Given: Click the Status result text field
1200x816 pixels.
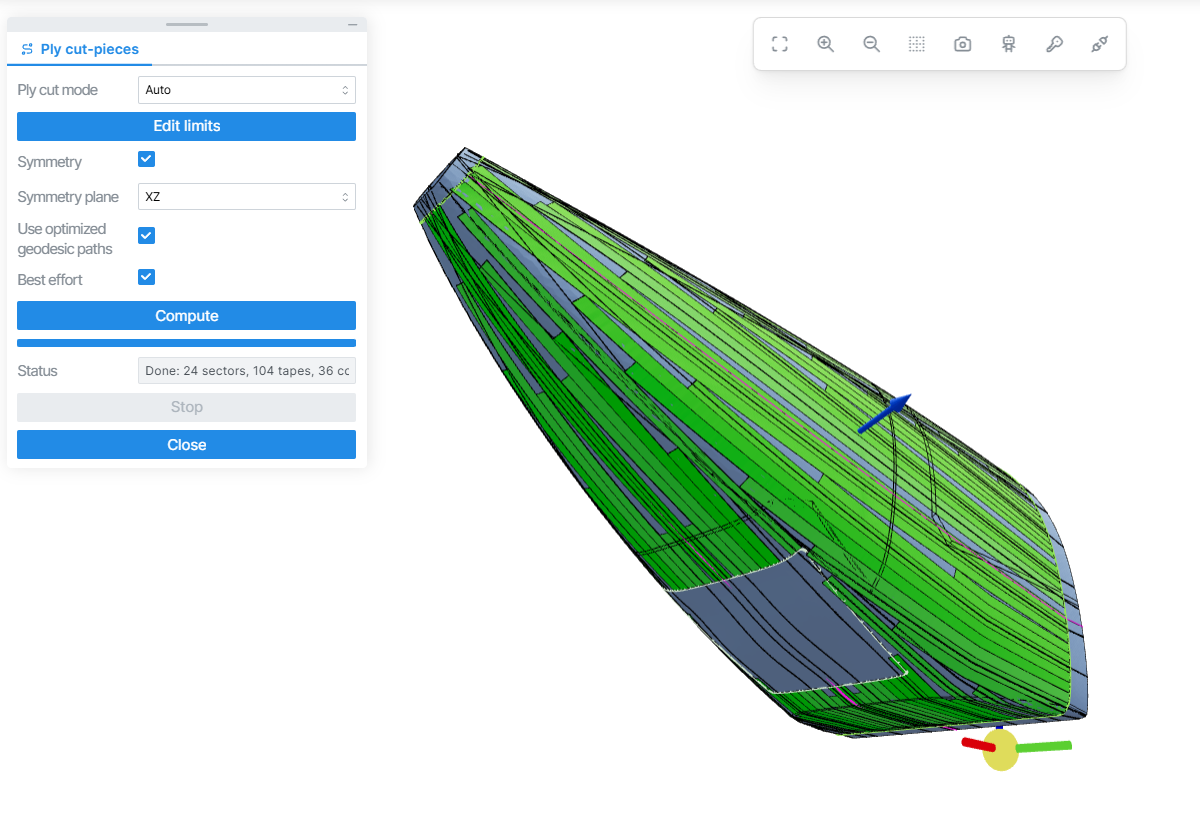Looking at the screenshot, I should [x=246, y=371].
